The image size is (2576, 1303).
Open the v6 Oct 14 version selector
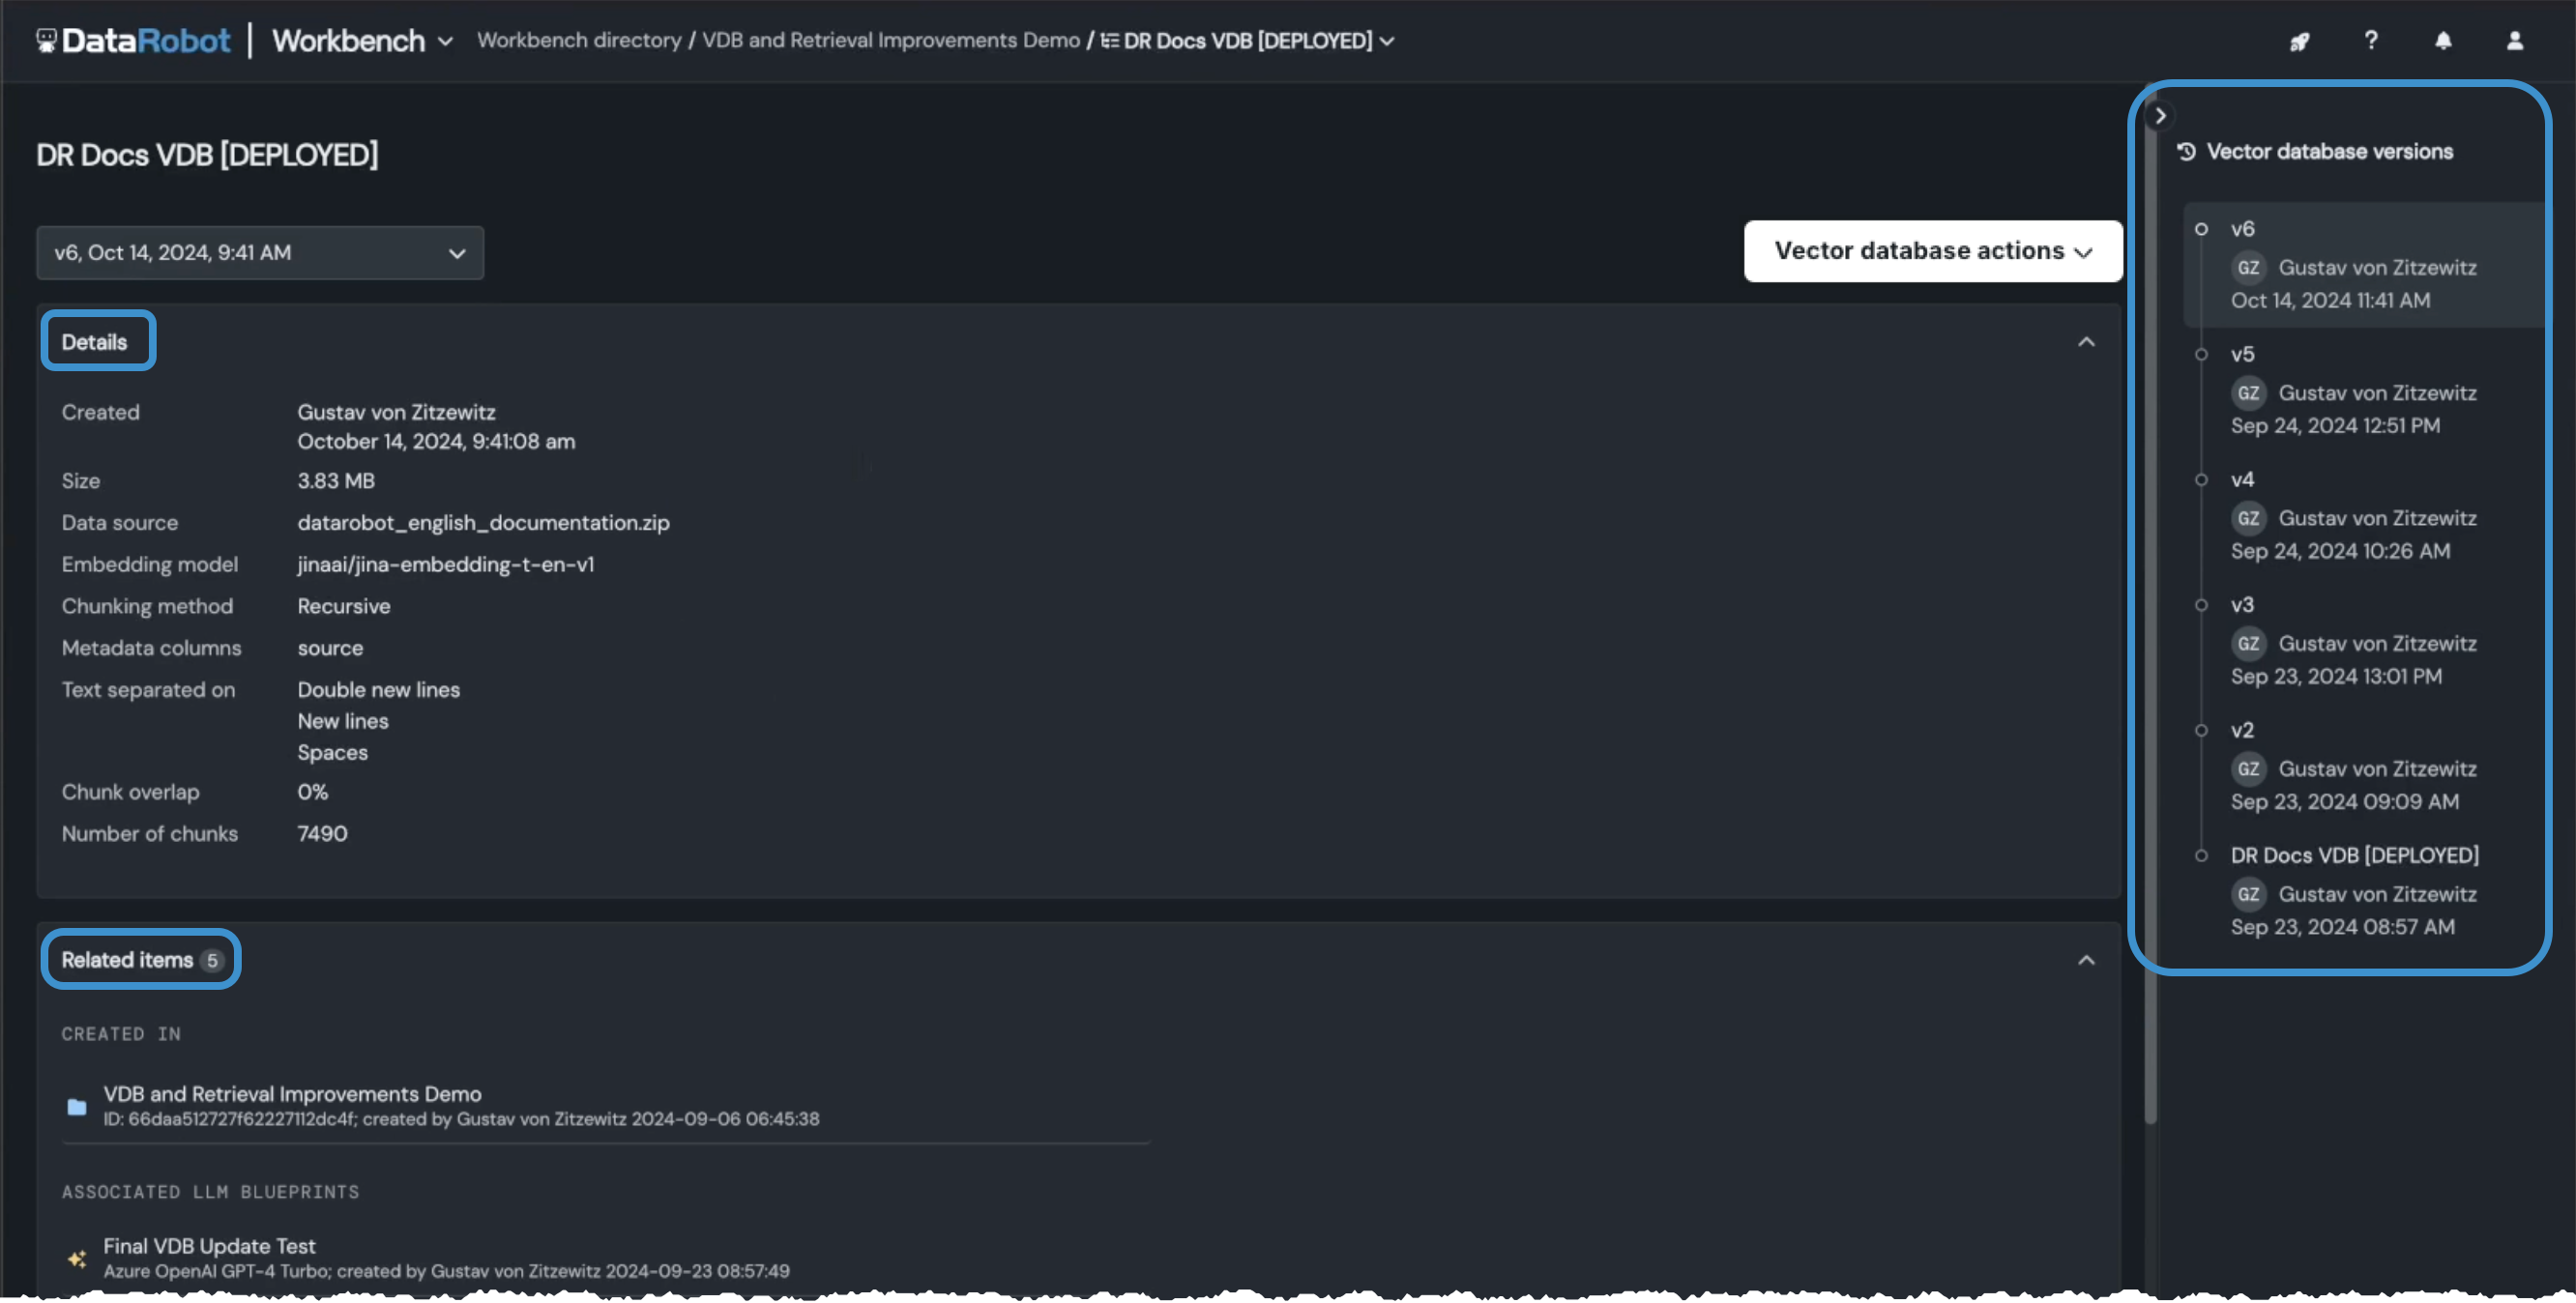(260, 253)
